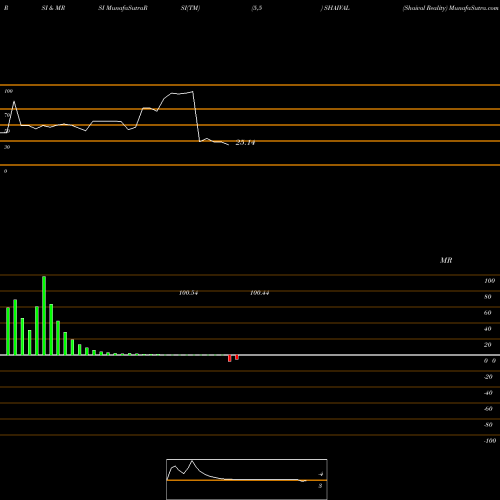Click the 'SI(TM)' header text
Image resolution: width=500 pixels, height=500 pixels.
(x=190, y=8)
